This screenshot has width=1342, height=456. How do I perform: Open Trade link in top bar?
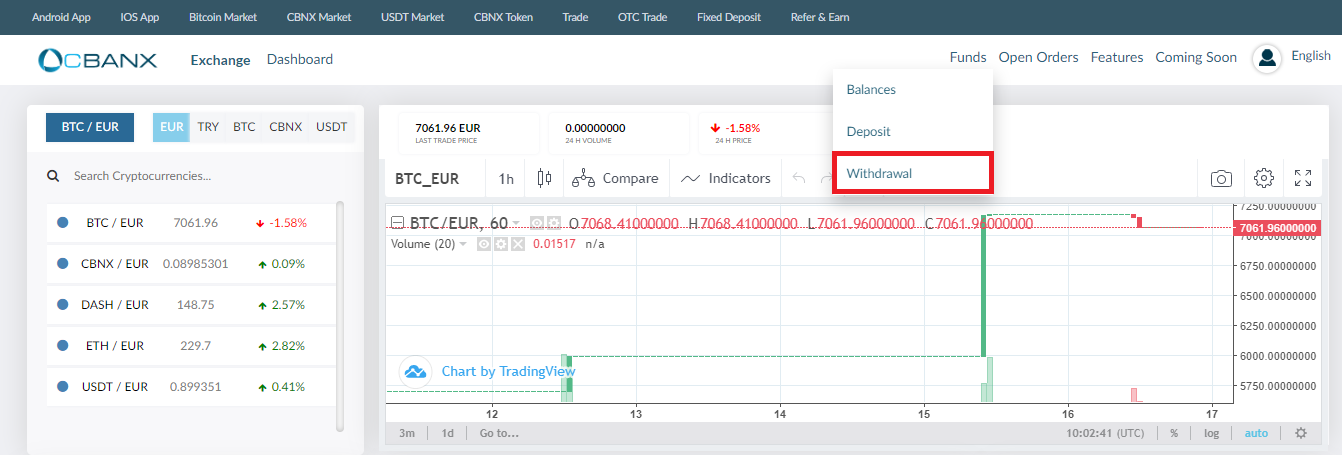click(x=575, y=17)
